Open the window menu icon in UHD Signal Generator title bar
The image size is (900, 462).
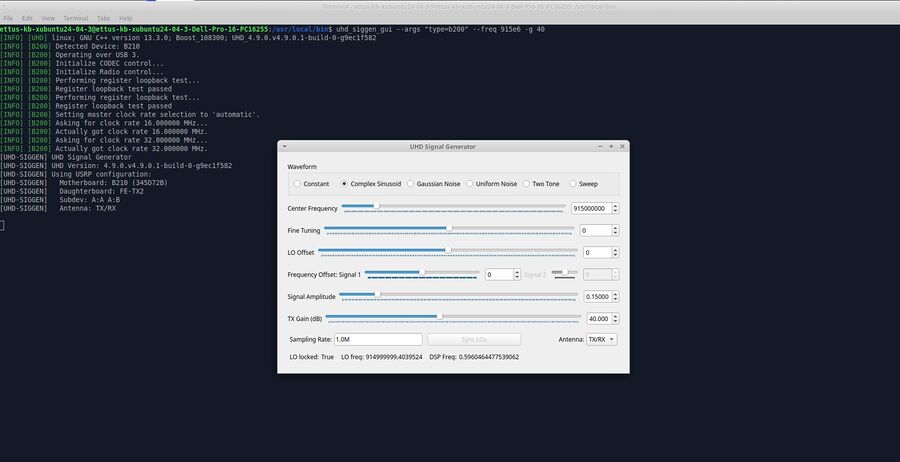coord(284,146)
